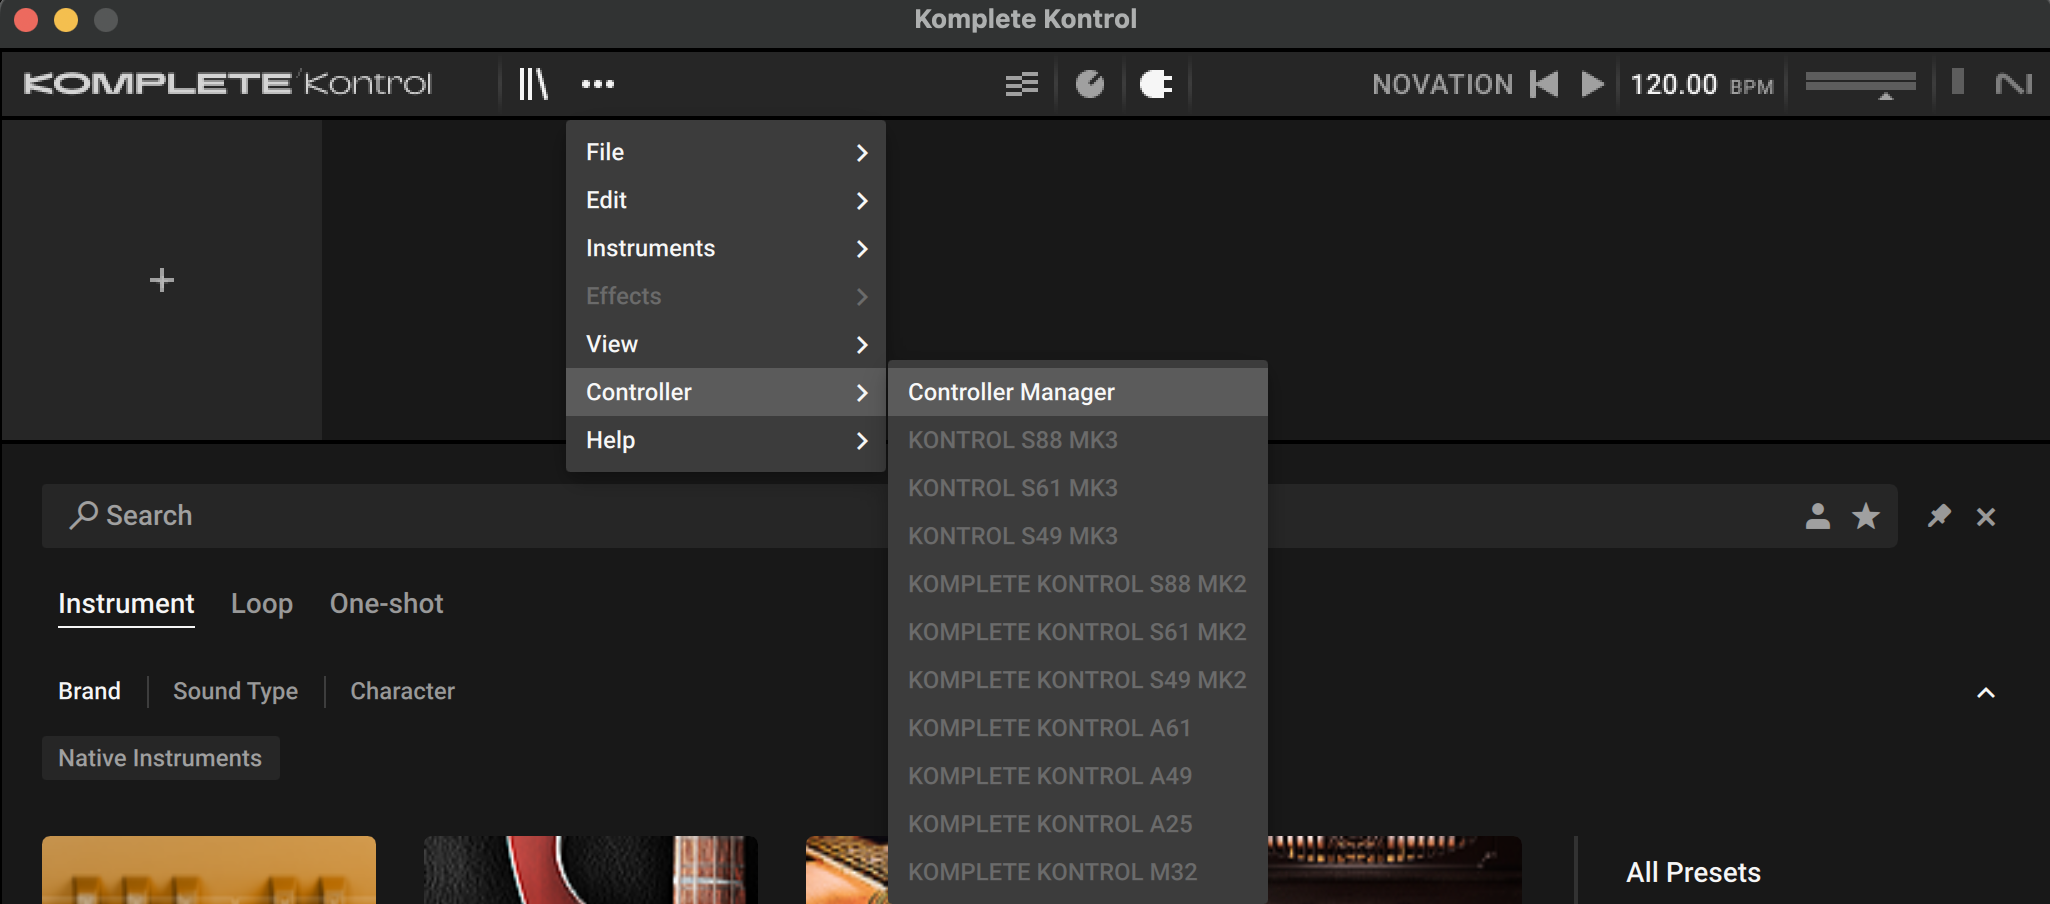Image resolution: width=2050 pixels, height=904 pixels.
Task: Click KOMPLETE KONTROL A61 entry
Action: (x=1078, y=728)
